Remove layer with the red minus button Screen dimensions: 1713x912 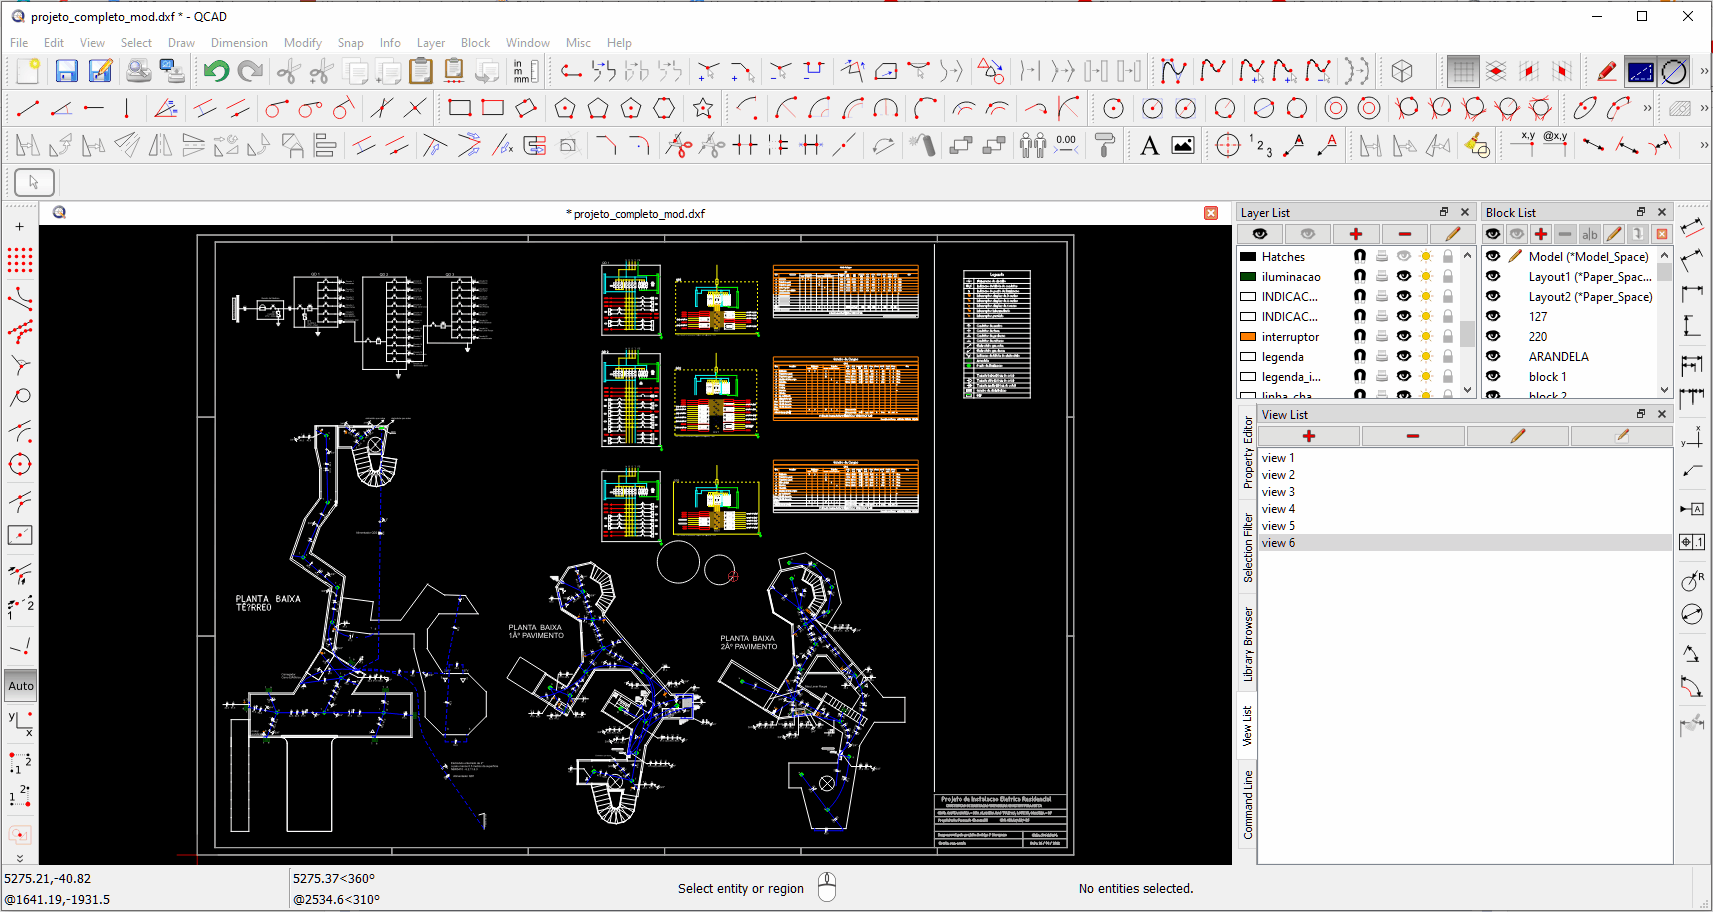coord(1405,234)
